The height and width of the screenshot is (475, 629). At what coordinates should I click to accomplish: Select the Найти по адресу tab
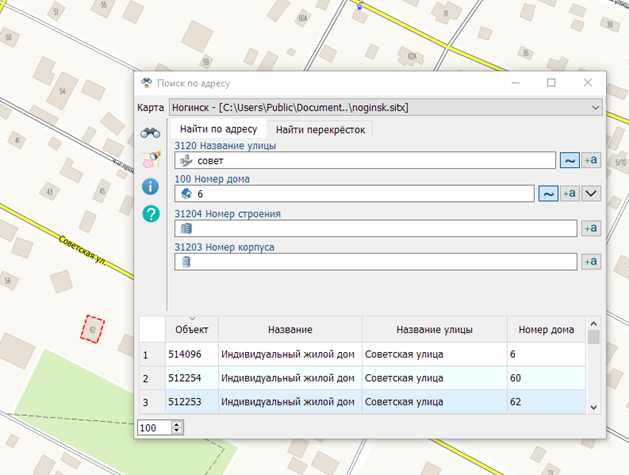pyautogui.click(x=218, y=129)
